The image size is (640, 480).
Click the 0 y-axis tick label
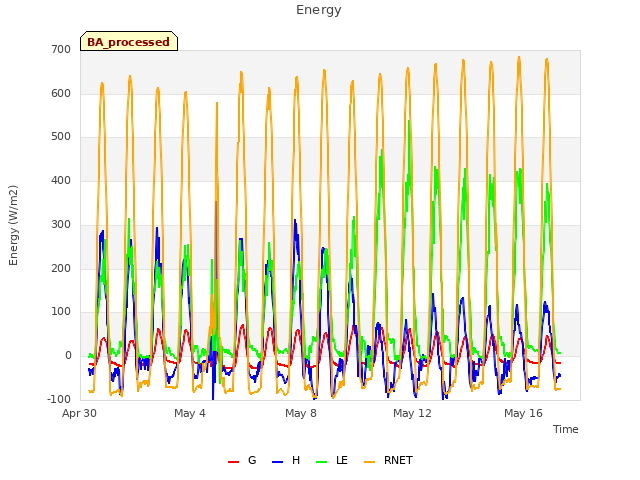click(68, 356)
